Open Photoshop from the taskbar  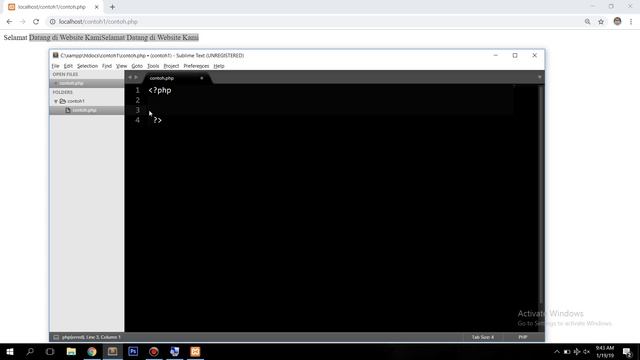(x=133, y=351)
